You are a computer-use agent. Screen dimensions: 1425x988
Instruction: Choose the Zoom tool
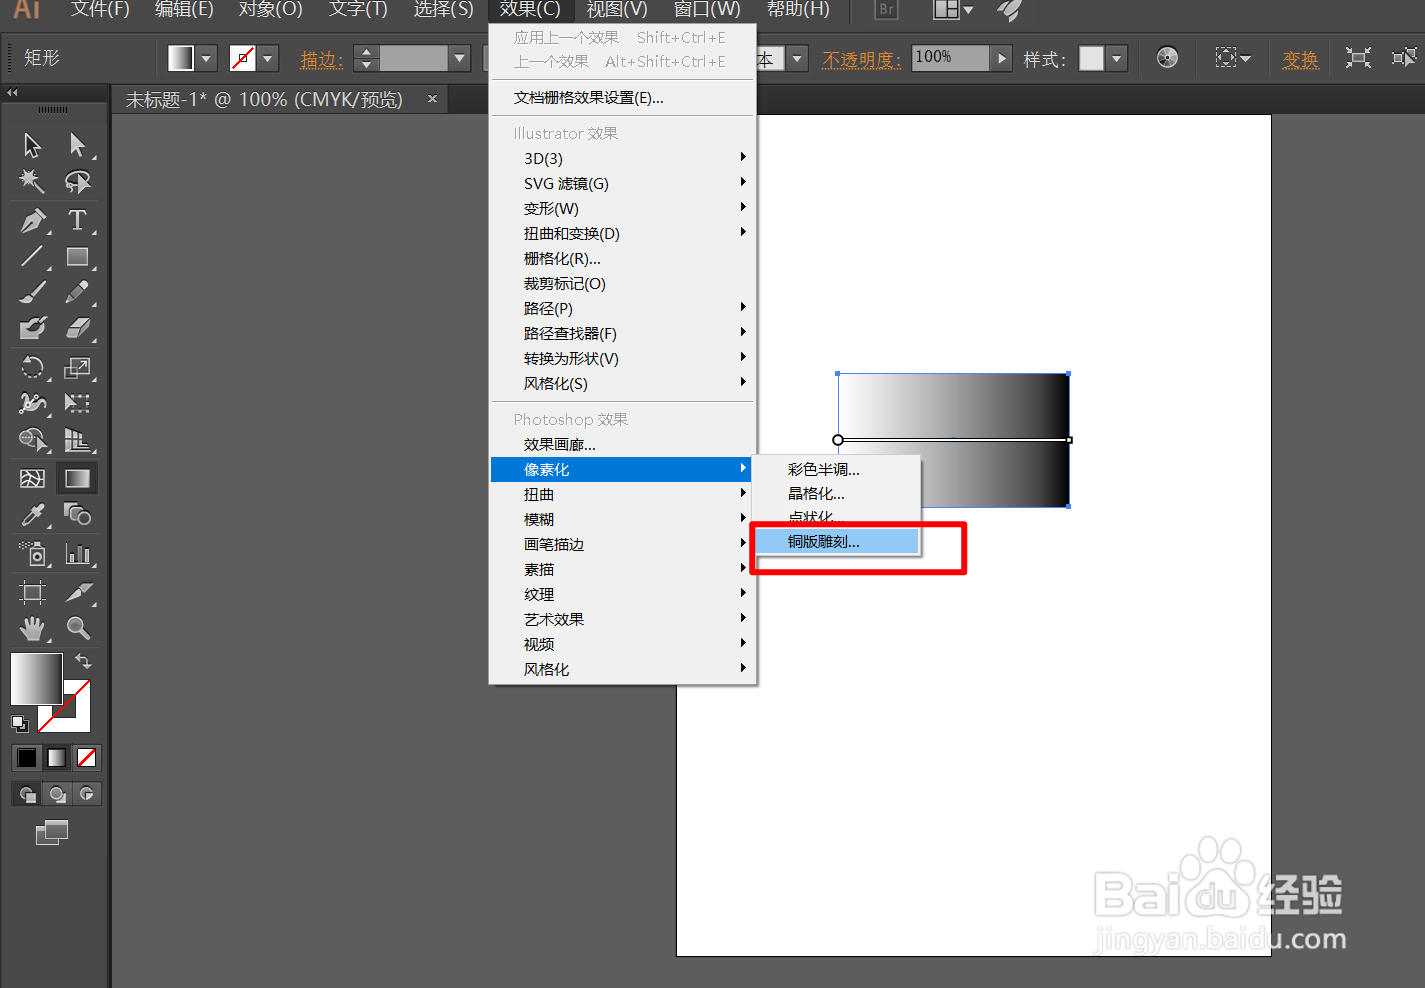tap(77, 628)
